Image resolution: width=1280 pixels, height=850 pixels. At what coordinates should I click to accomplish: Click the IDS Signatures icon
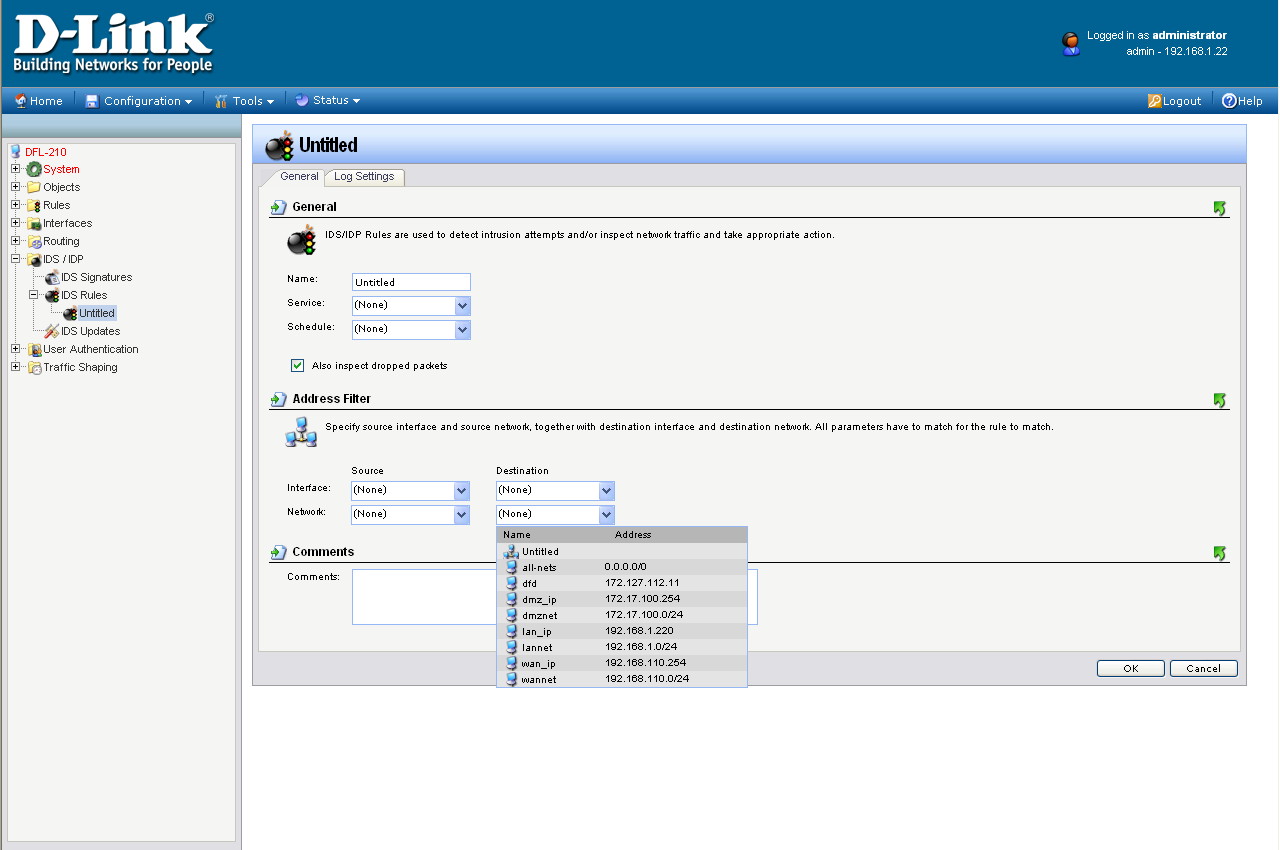click(x=52, y=277)
